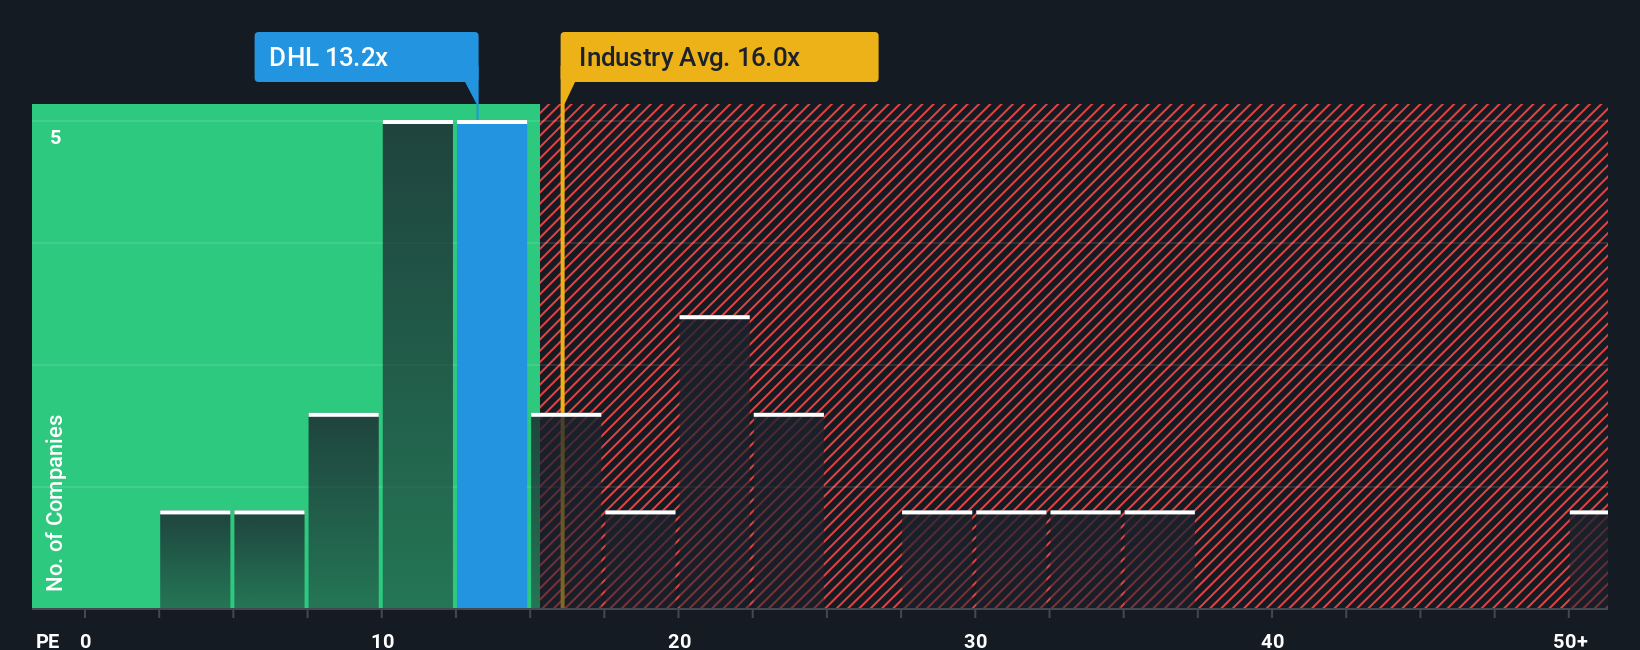Image resolution: width=1640 pixels, height=650 pixels.
Task: Select the green bar just left of PE 10
Action: (344, 511)
